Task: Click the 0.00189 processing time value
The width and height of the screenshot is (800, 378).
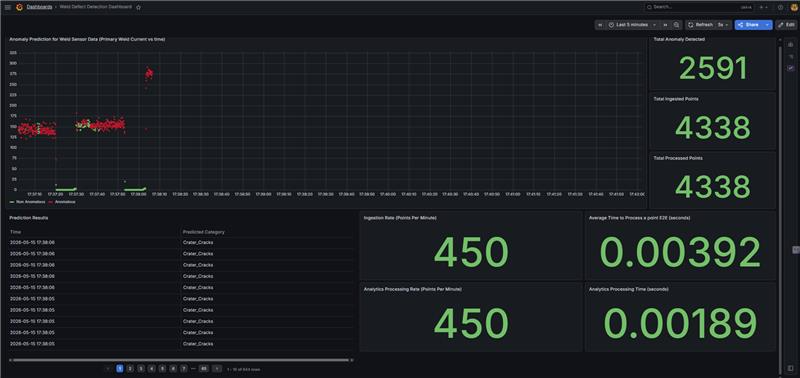Action: point(680,324)
